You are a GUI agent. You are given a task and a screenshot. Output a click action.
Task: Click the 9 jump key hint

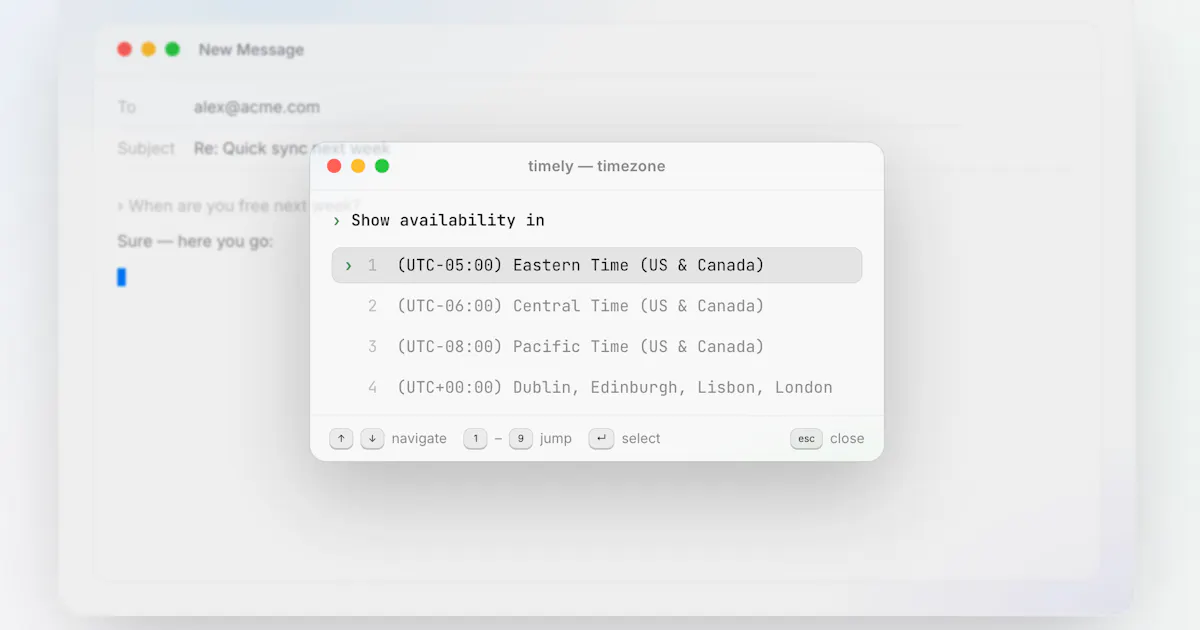(x=520, y=439)
